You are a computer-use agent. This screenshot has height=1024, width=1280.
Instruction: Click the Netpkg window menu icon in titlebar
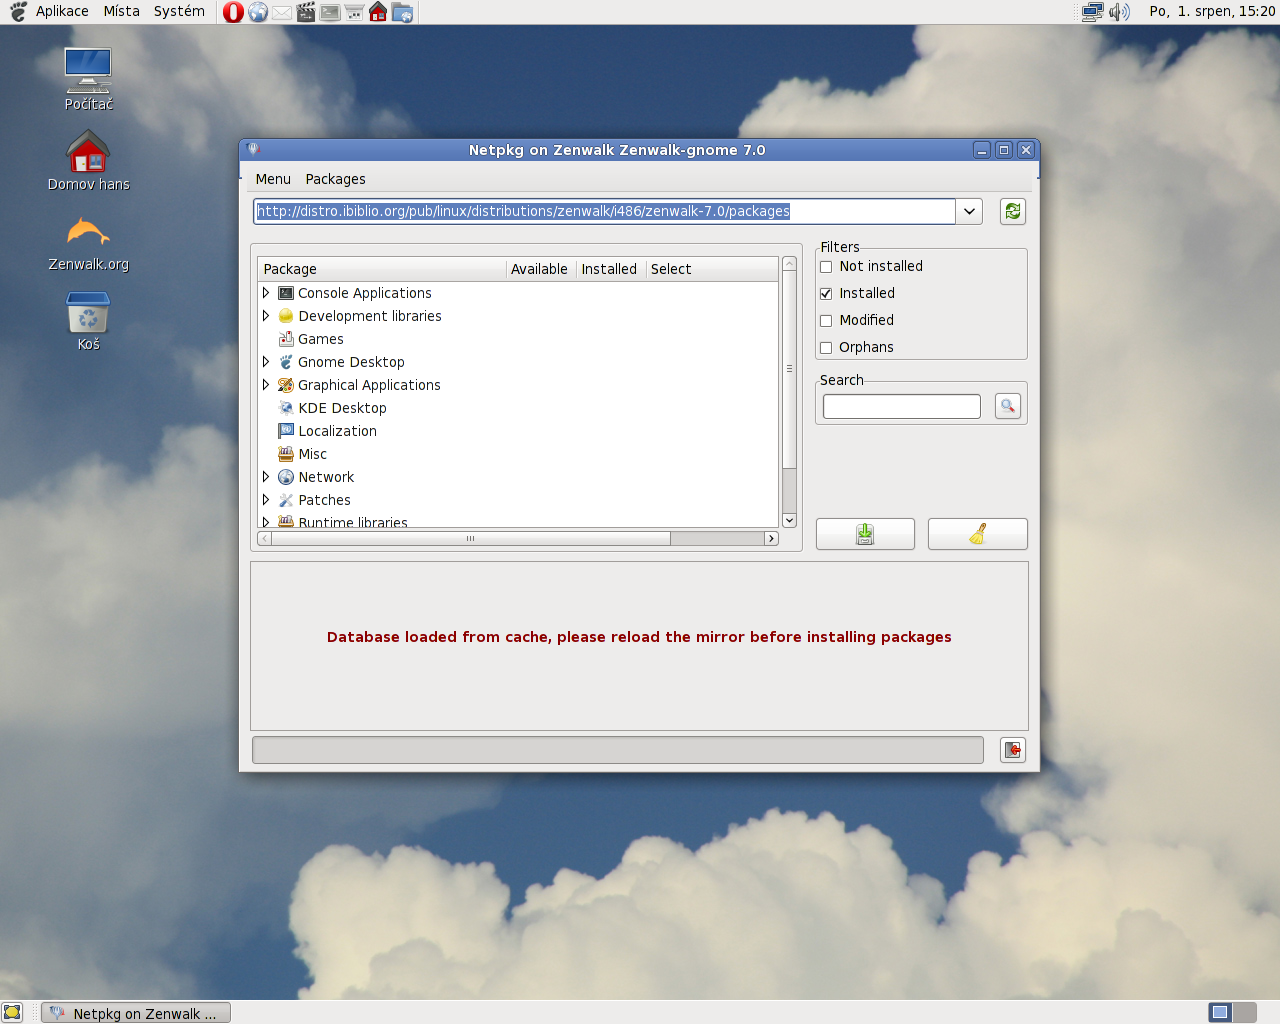pyautogui.click(x=253, y=149)
